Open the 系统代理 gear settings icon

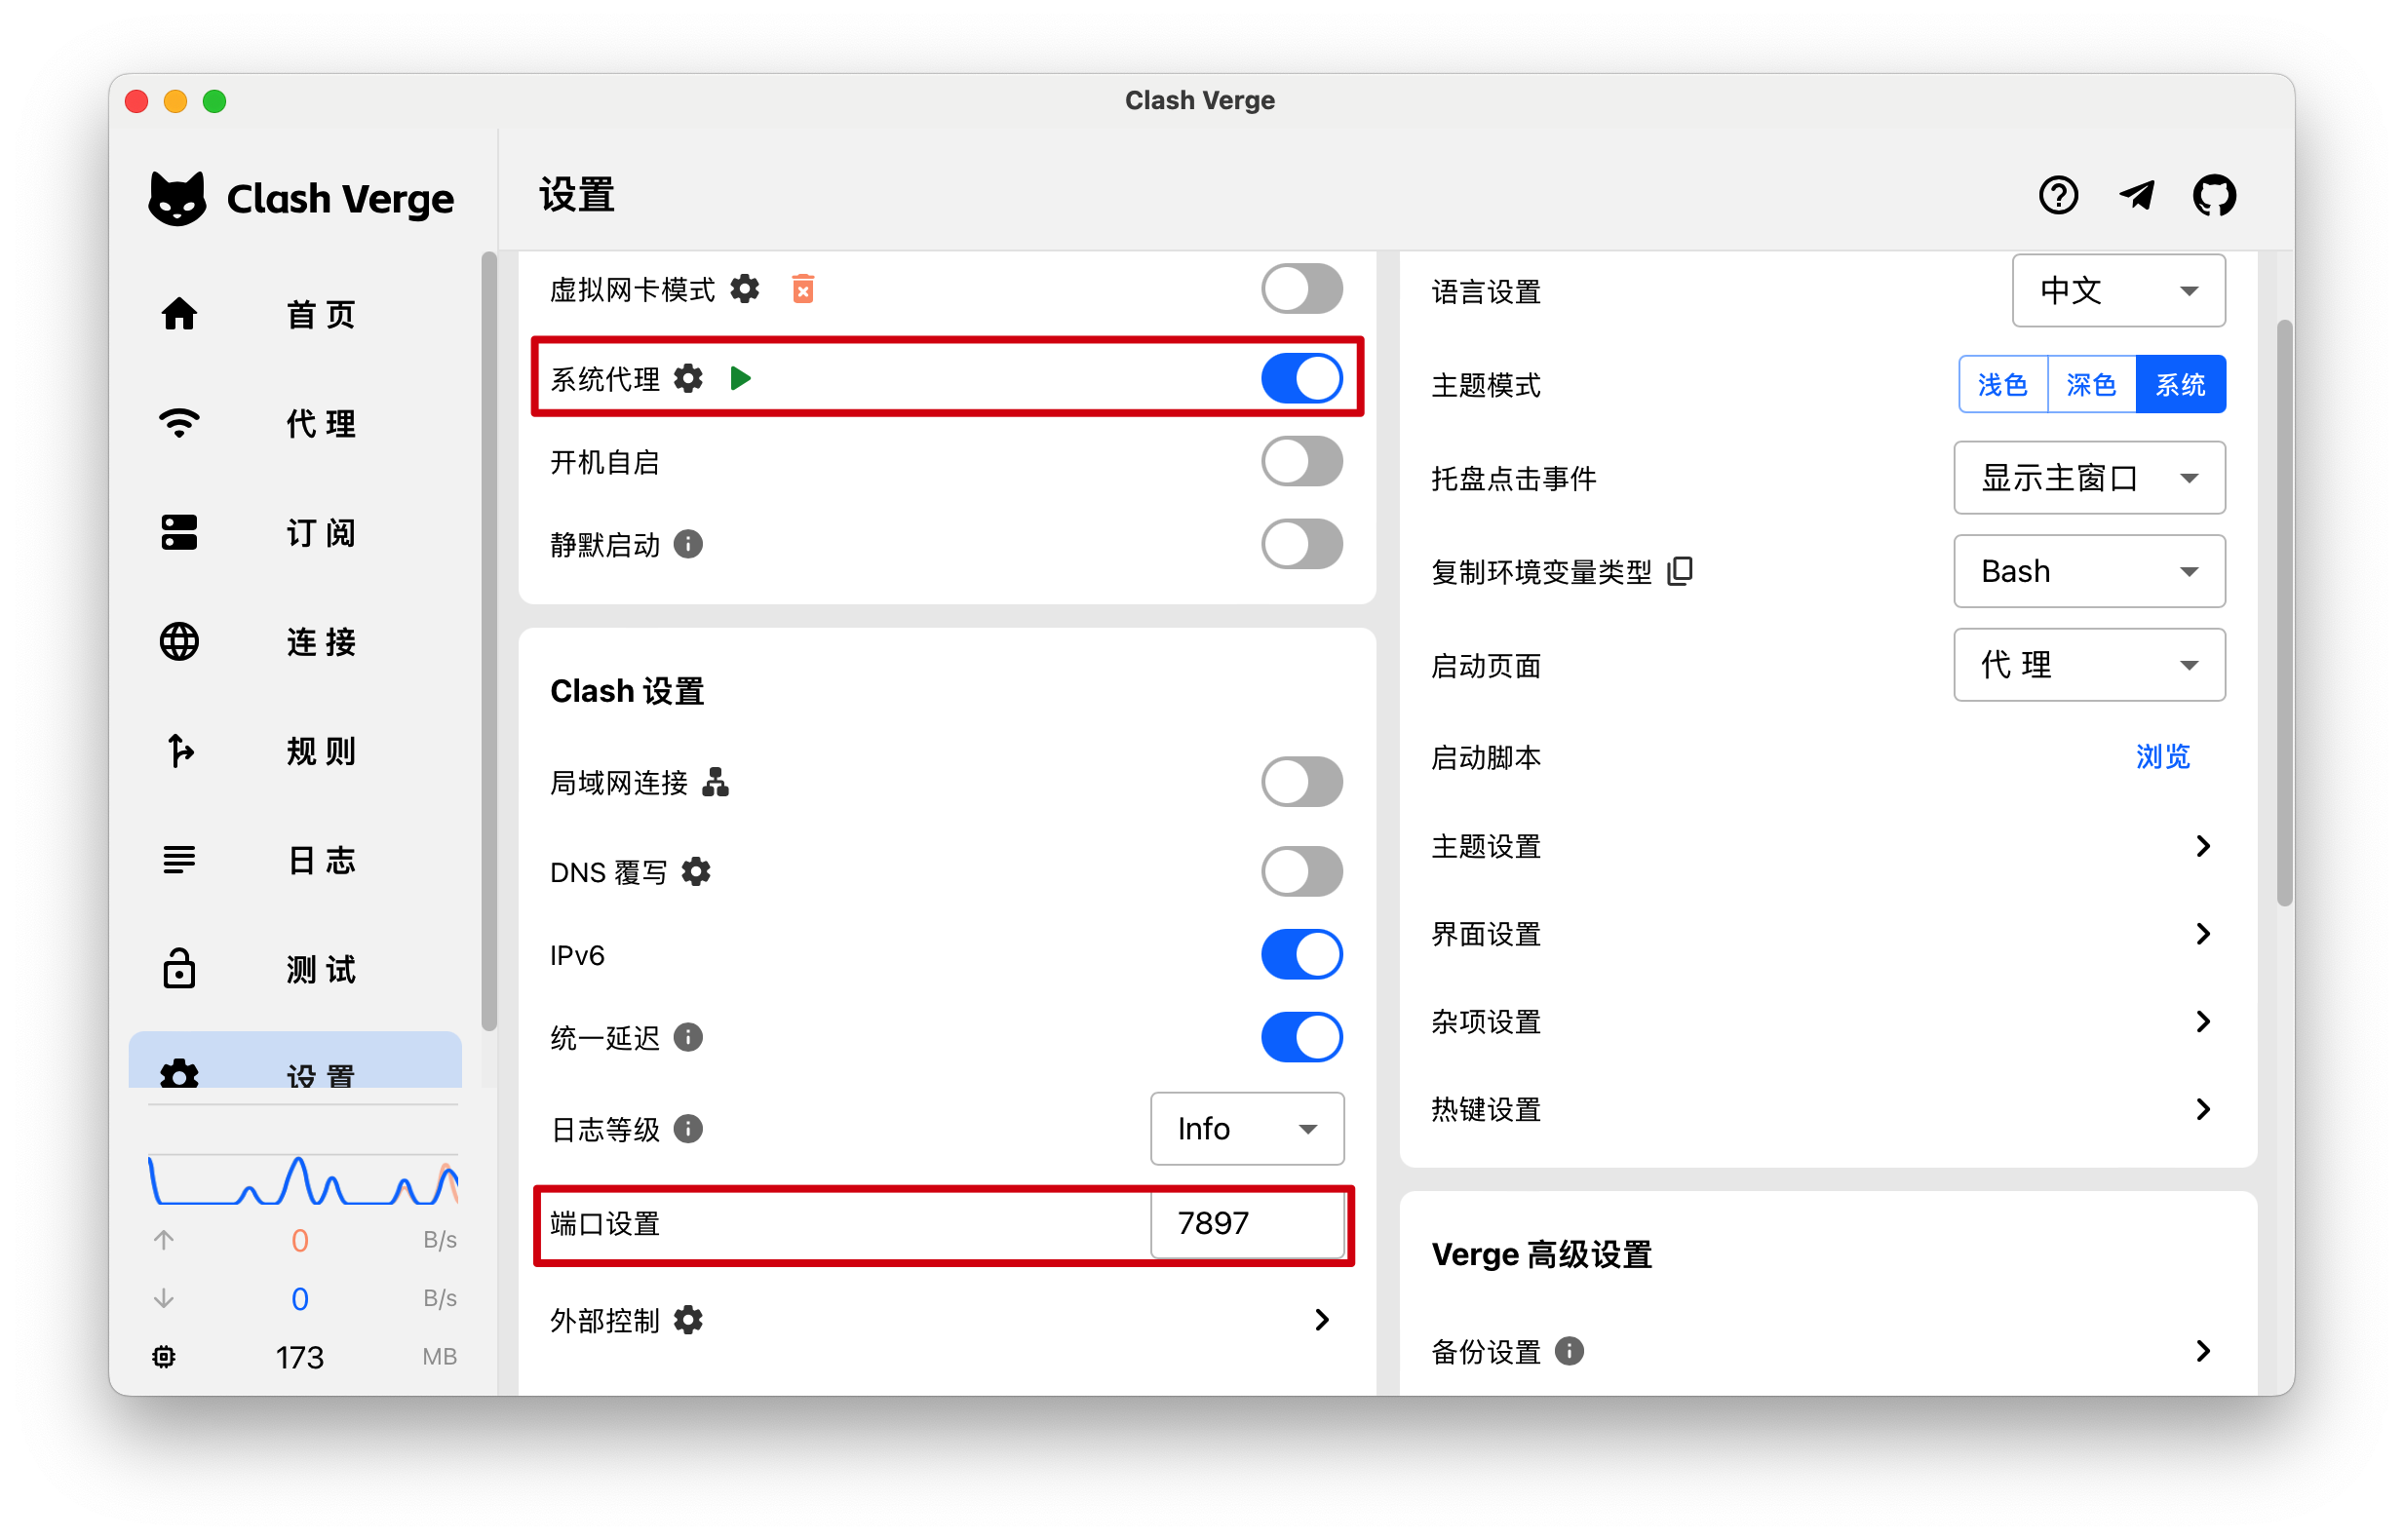pyautogui.click(x=688, y=379)
